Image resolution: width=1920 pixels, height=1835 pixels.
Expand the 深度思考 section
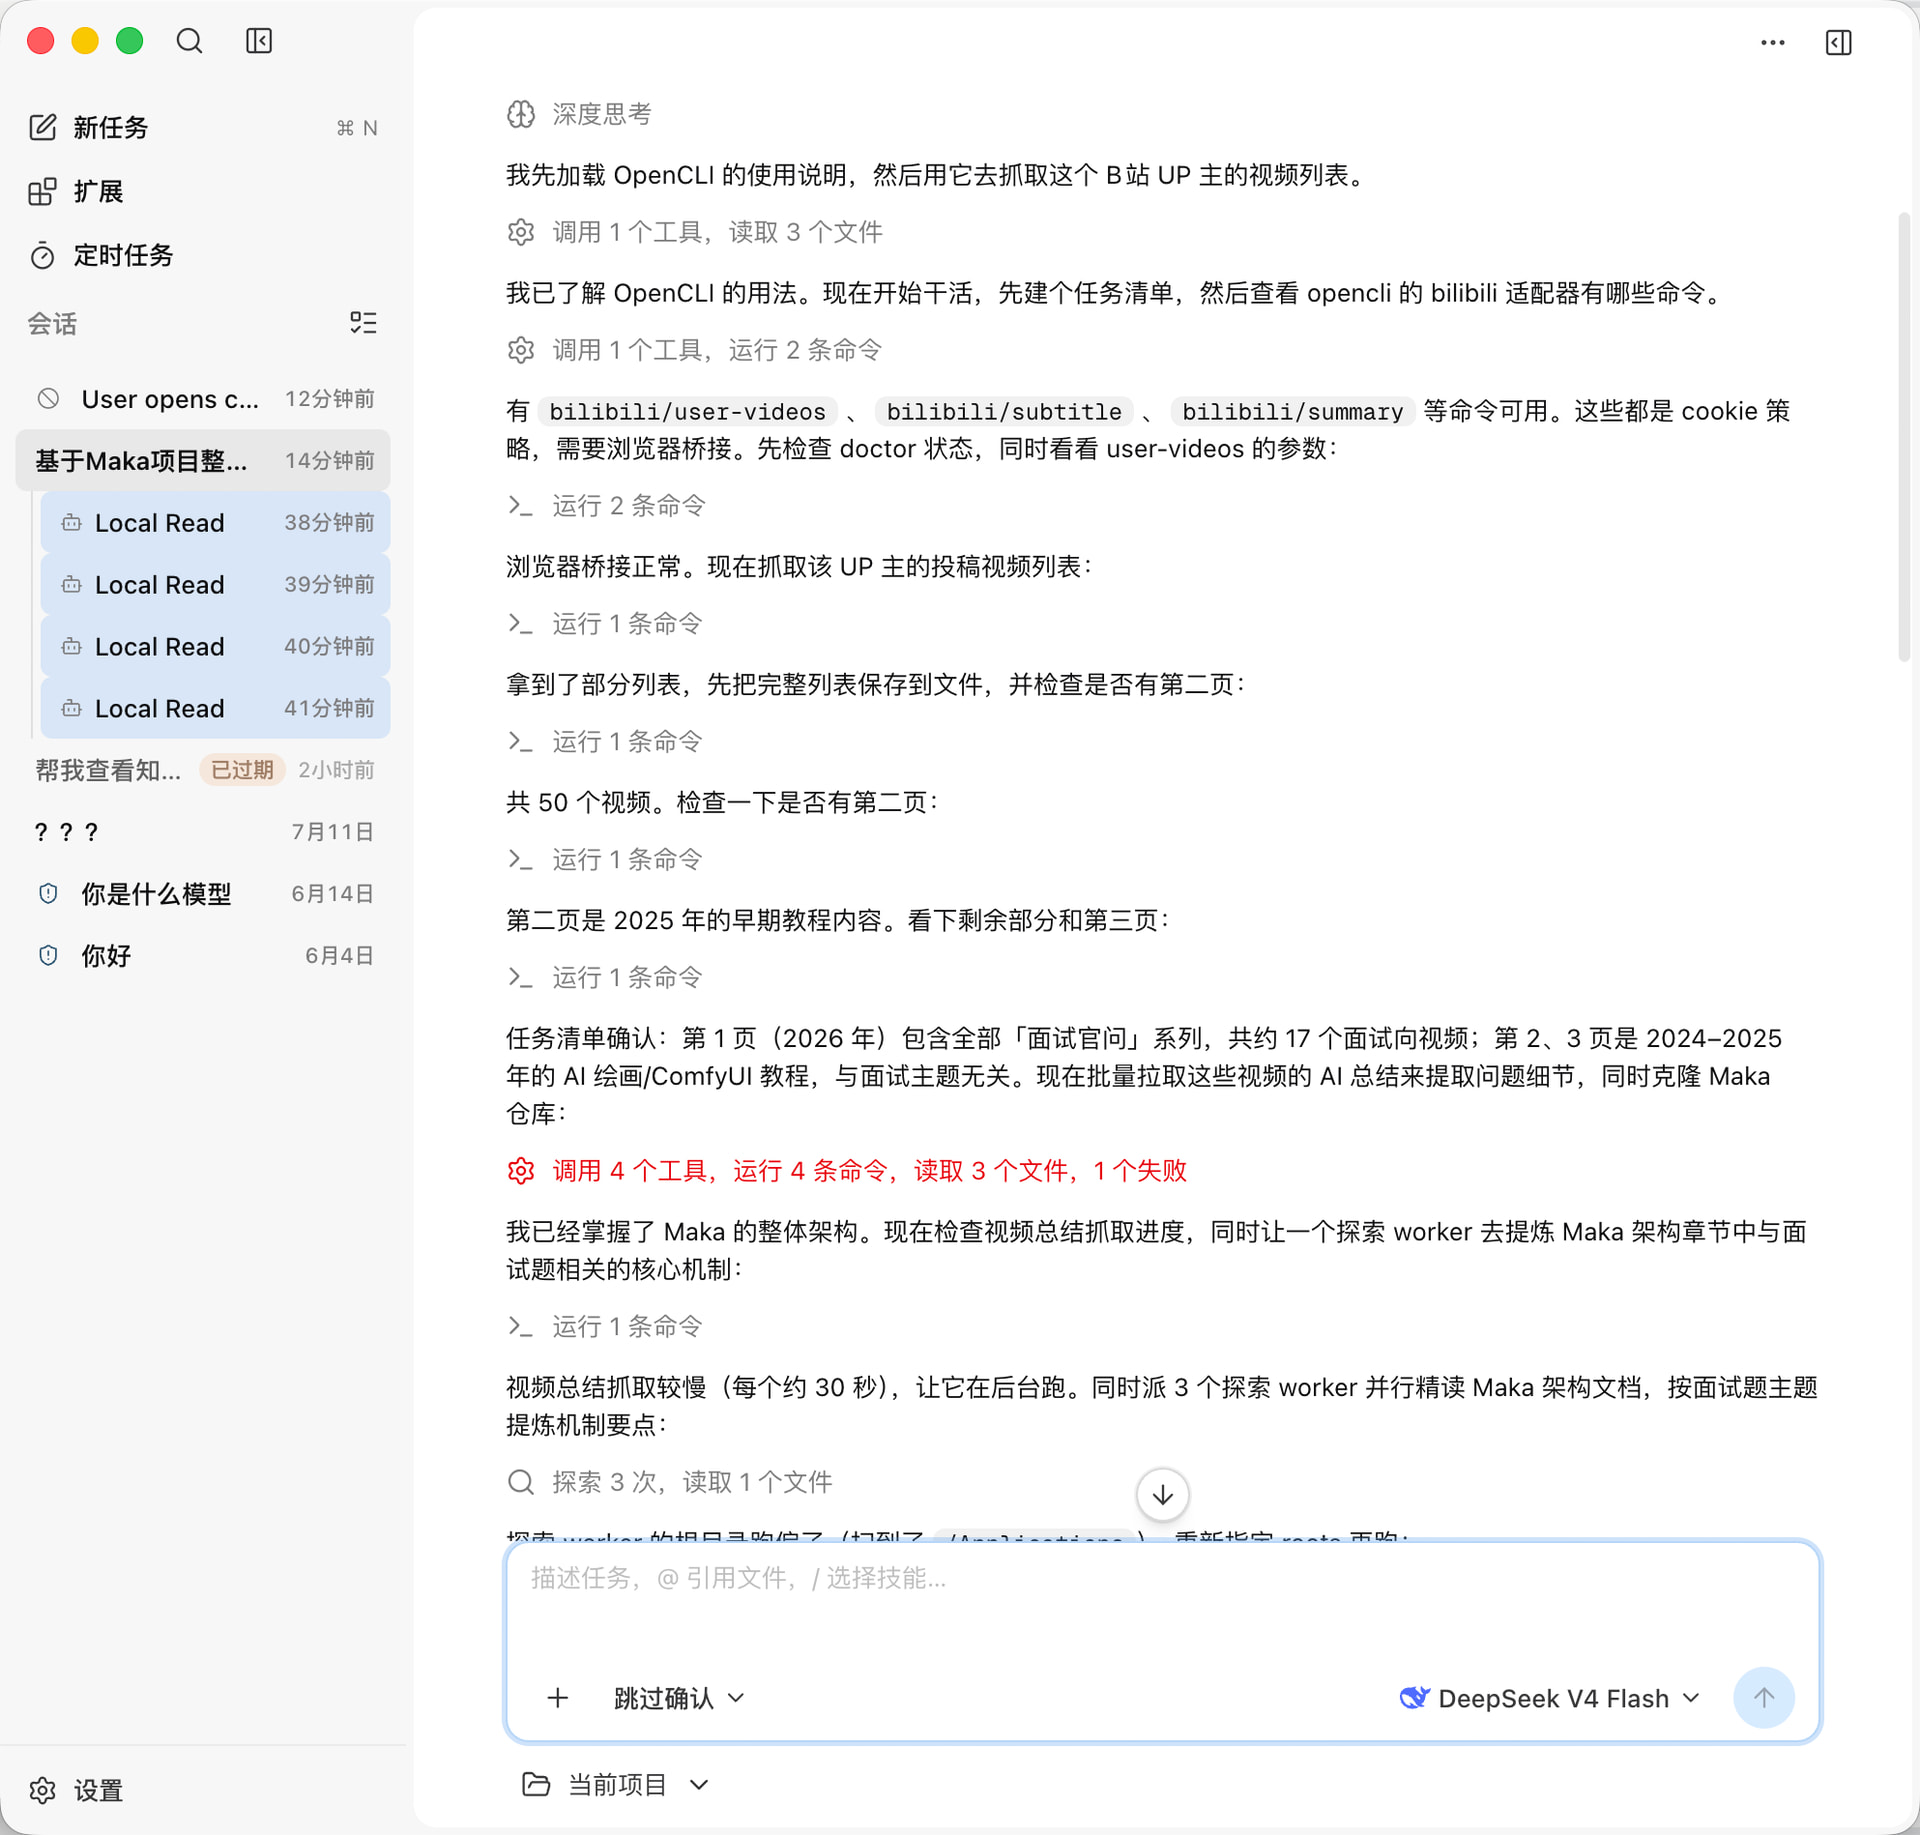[x=580, y=115]
